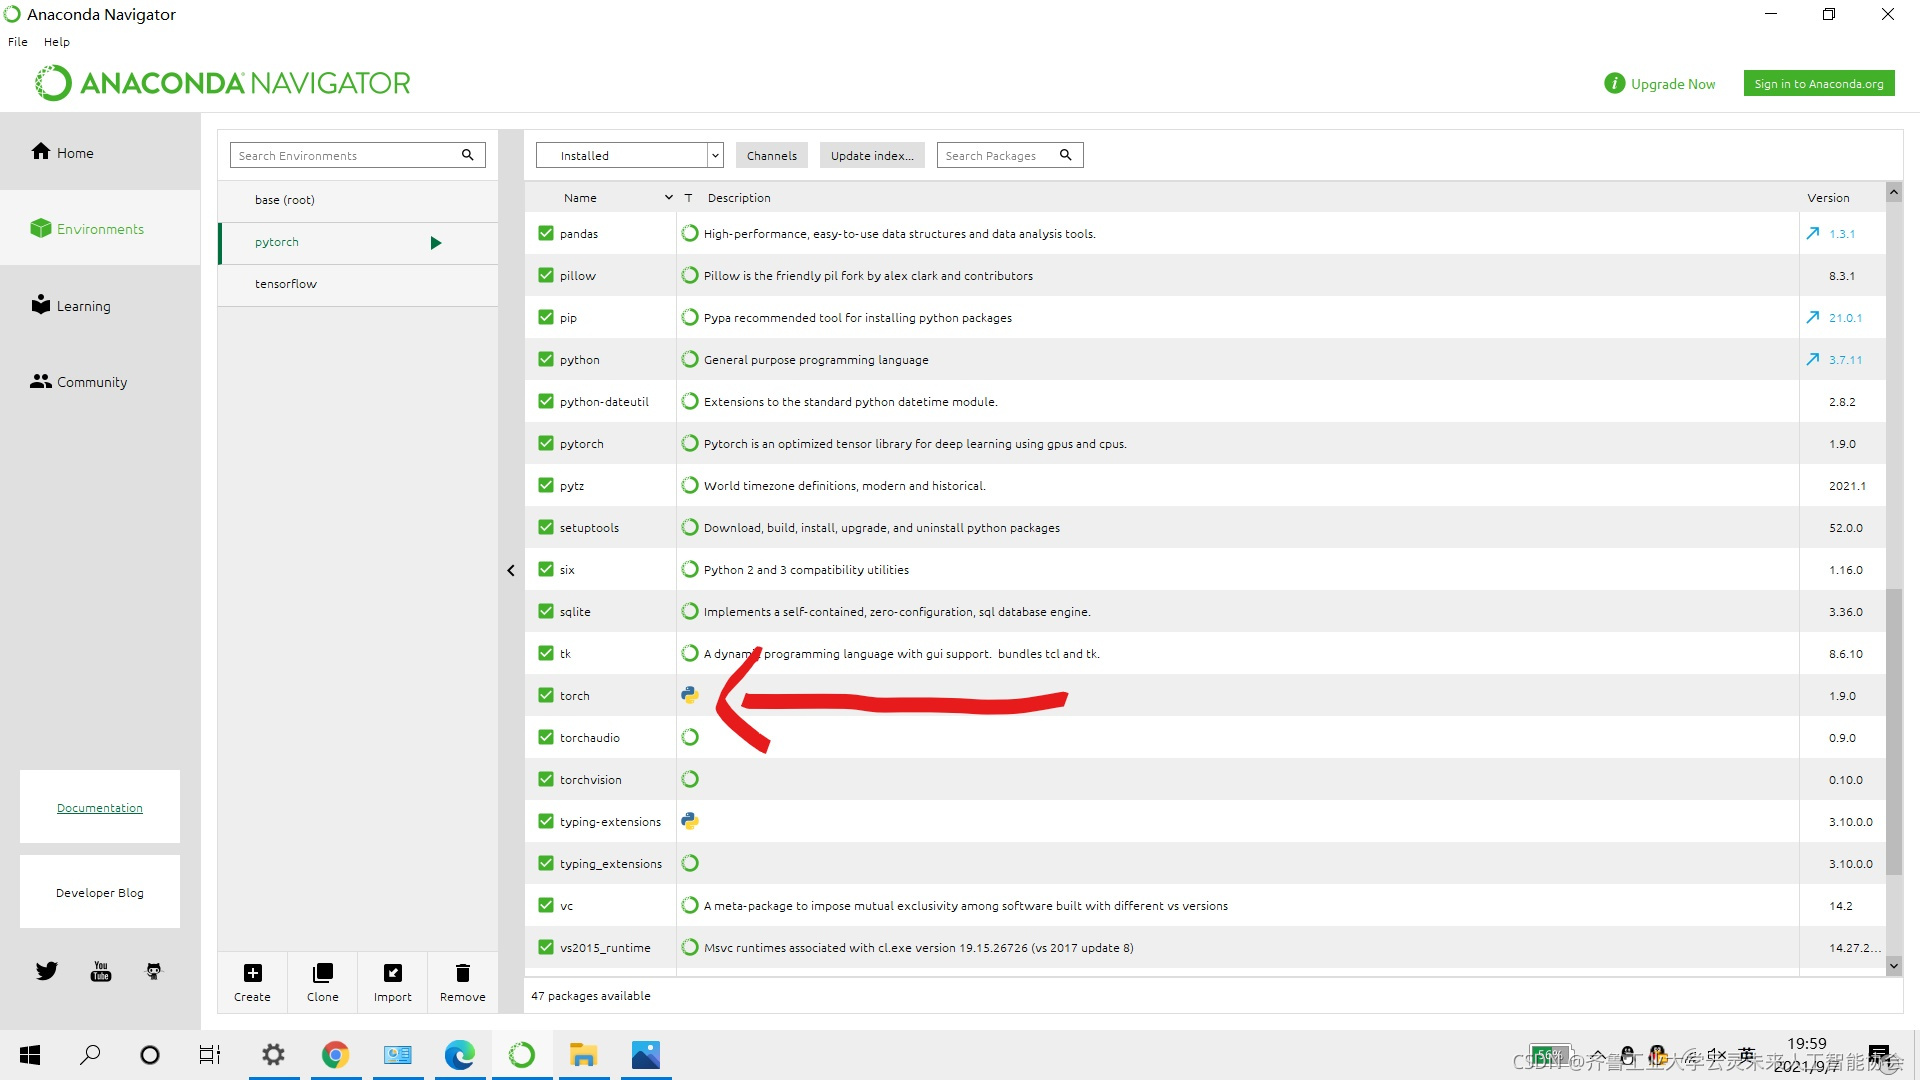Click the upgrade arrow next to python 3.7.11
1920x1080 pixels.
(x=1813, y=359)
